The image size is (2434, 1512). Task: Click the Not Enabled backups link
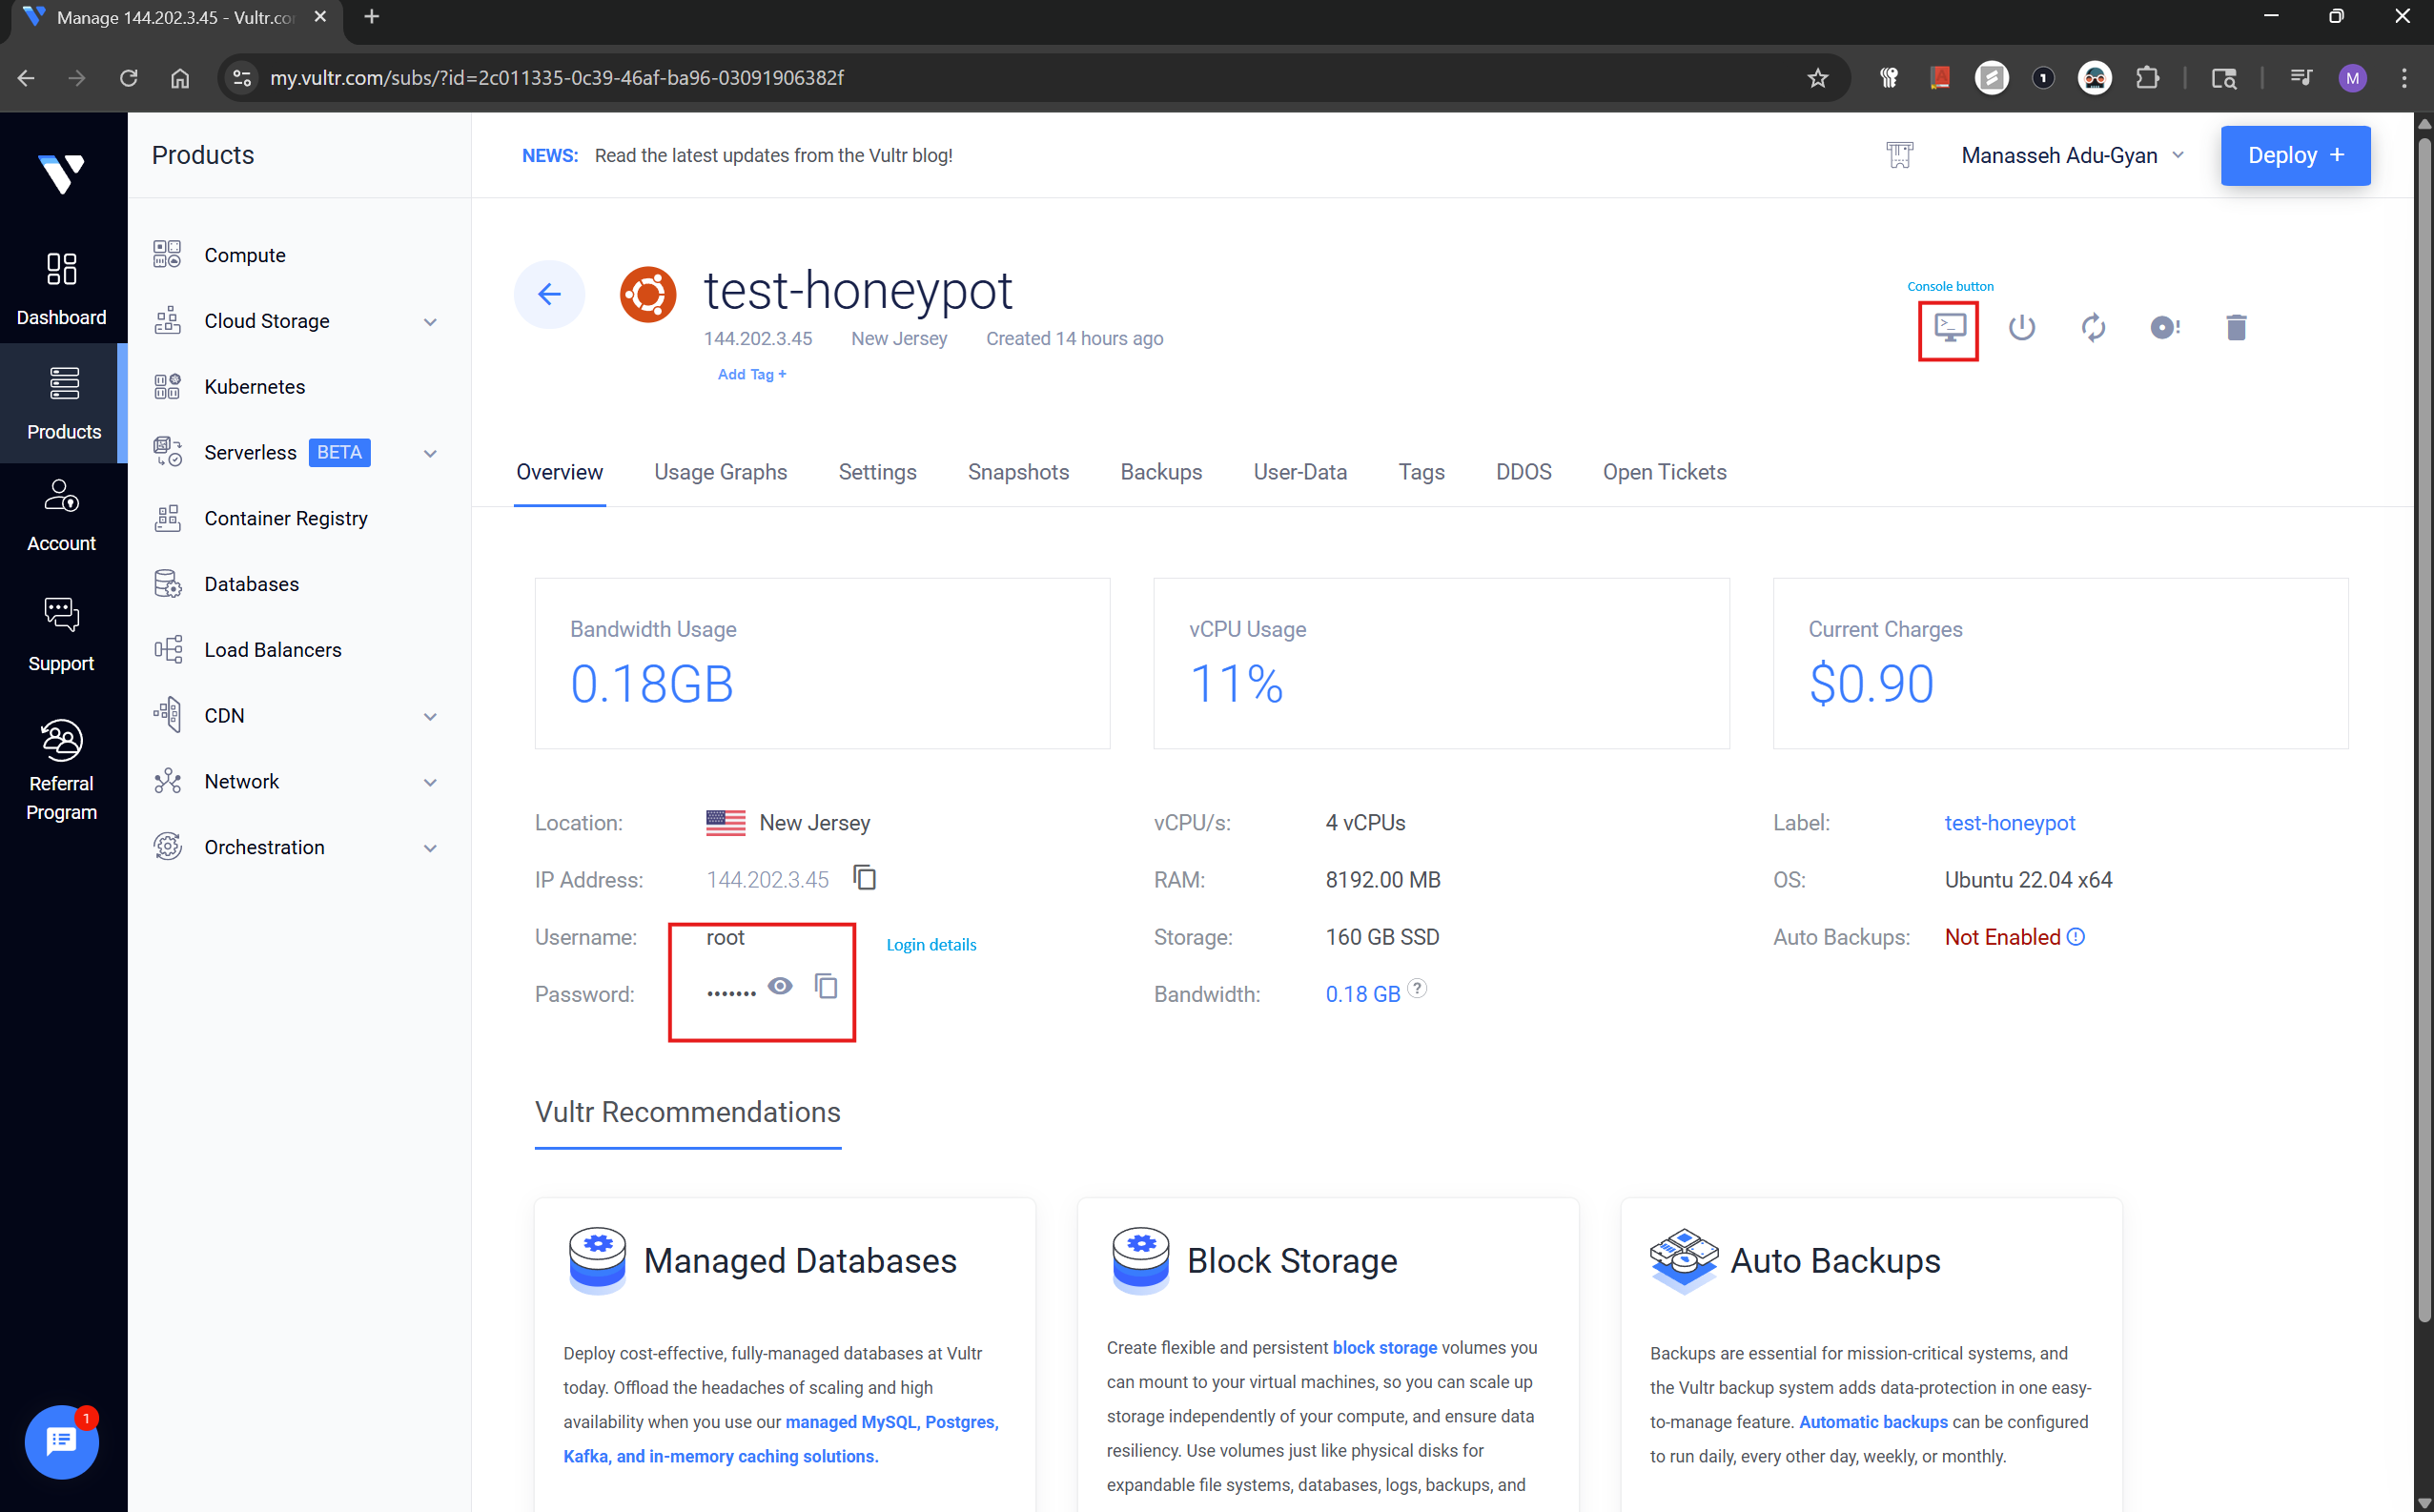click(x=2002, y=937)
